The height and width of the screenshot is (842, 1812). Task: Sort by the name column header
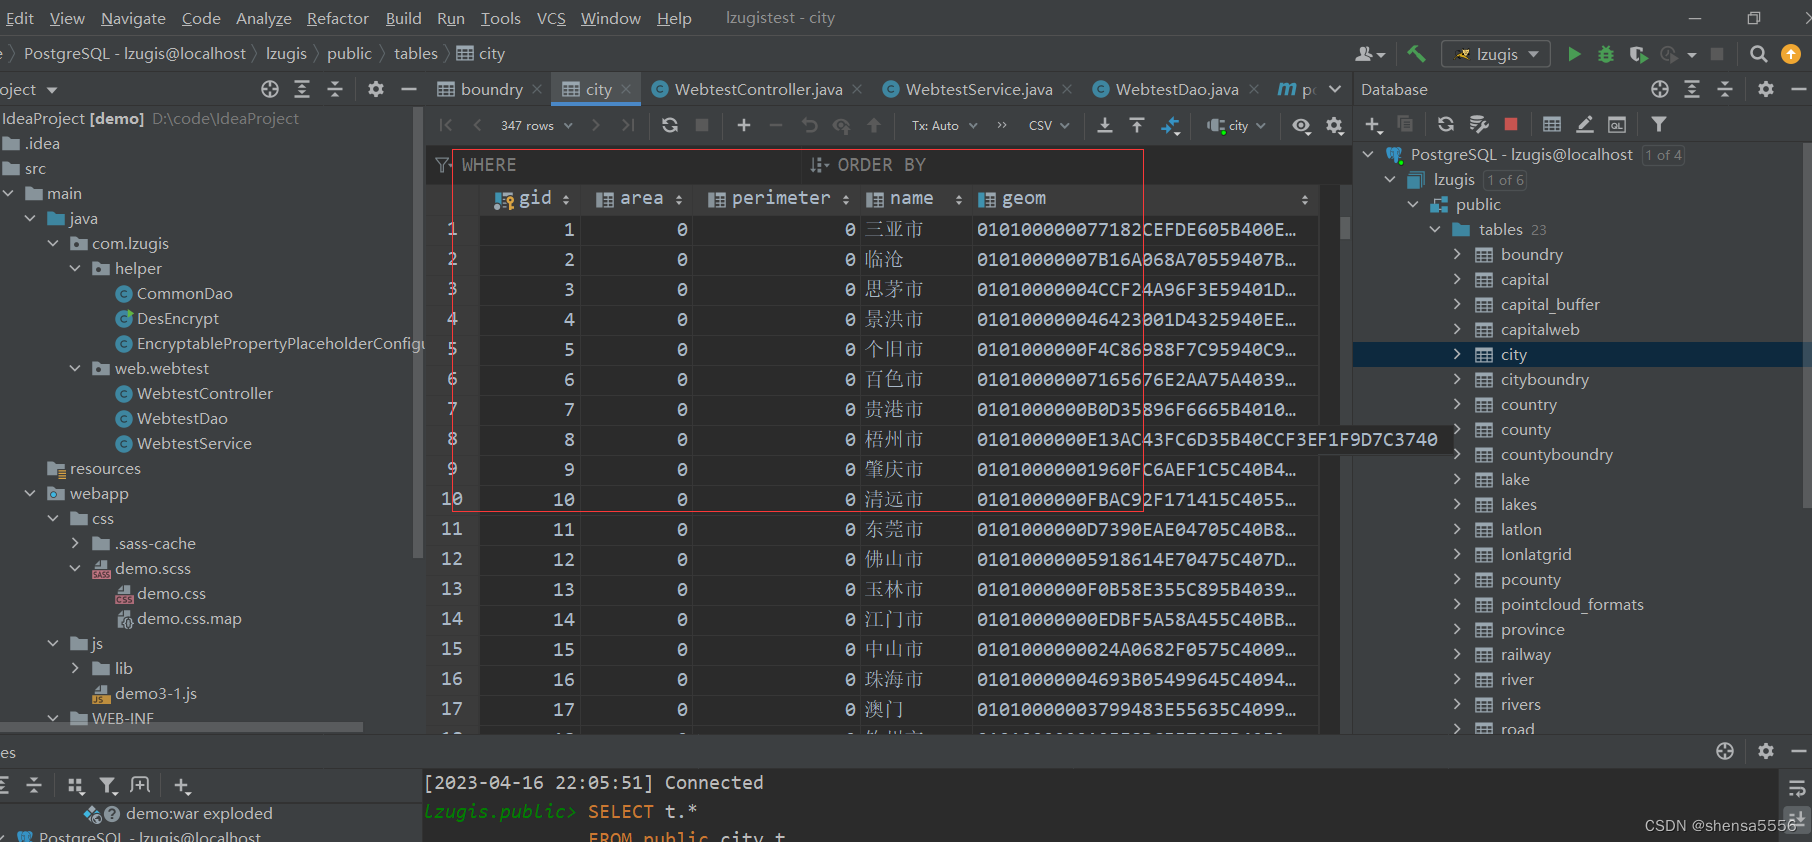tap(915, 198)
